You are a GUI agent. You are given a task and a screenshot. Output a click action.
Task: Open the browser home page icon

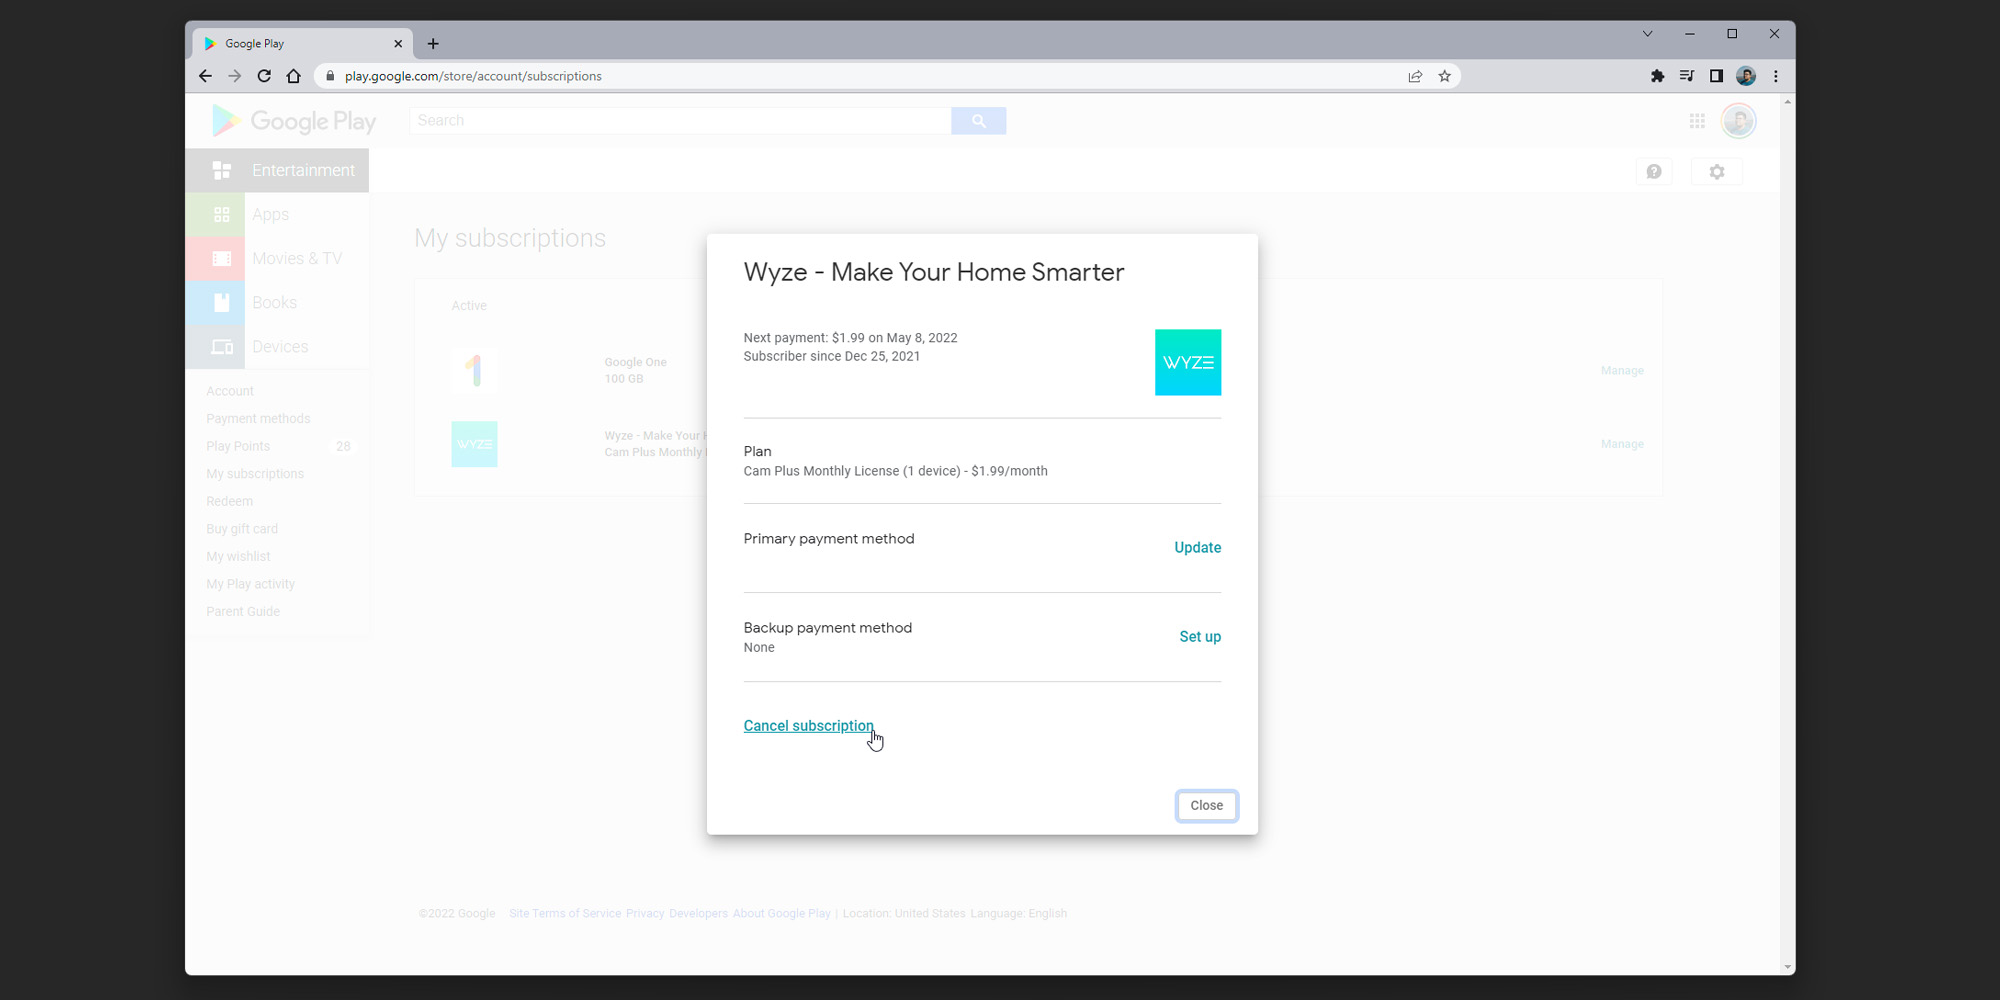[293, 76]
